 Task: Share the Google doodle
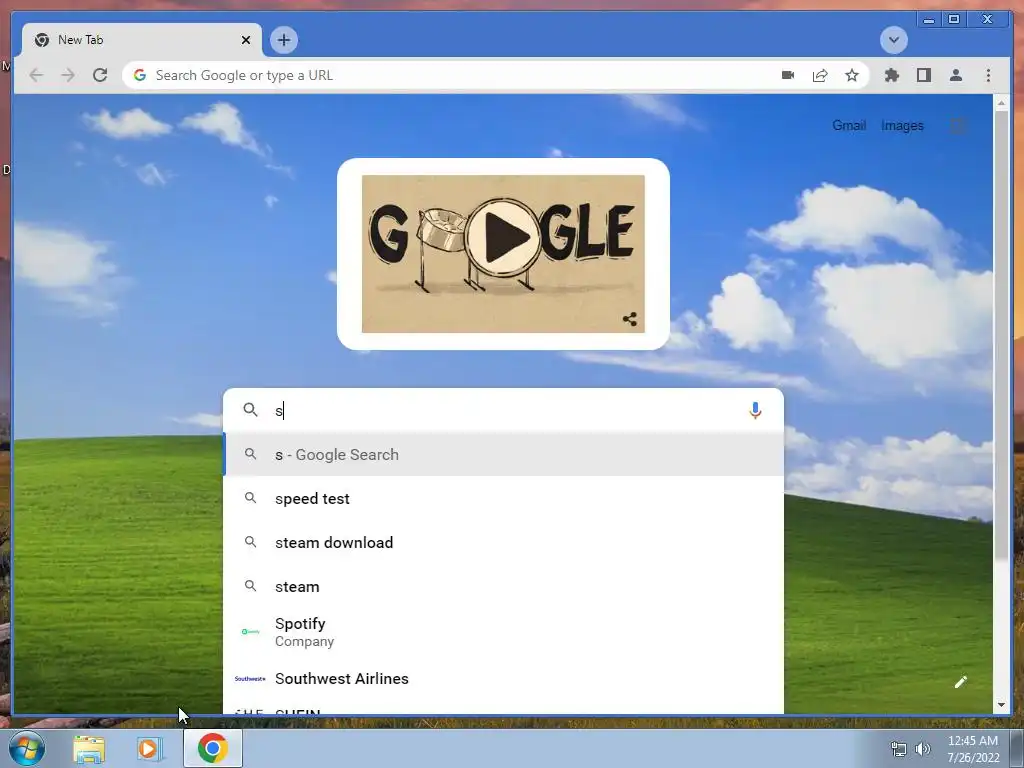[630, 319]
